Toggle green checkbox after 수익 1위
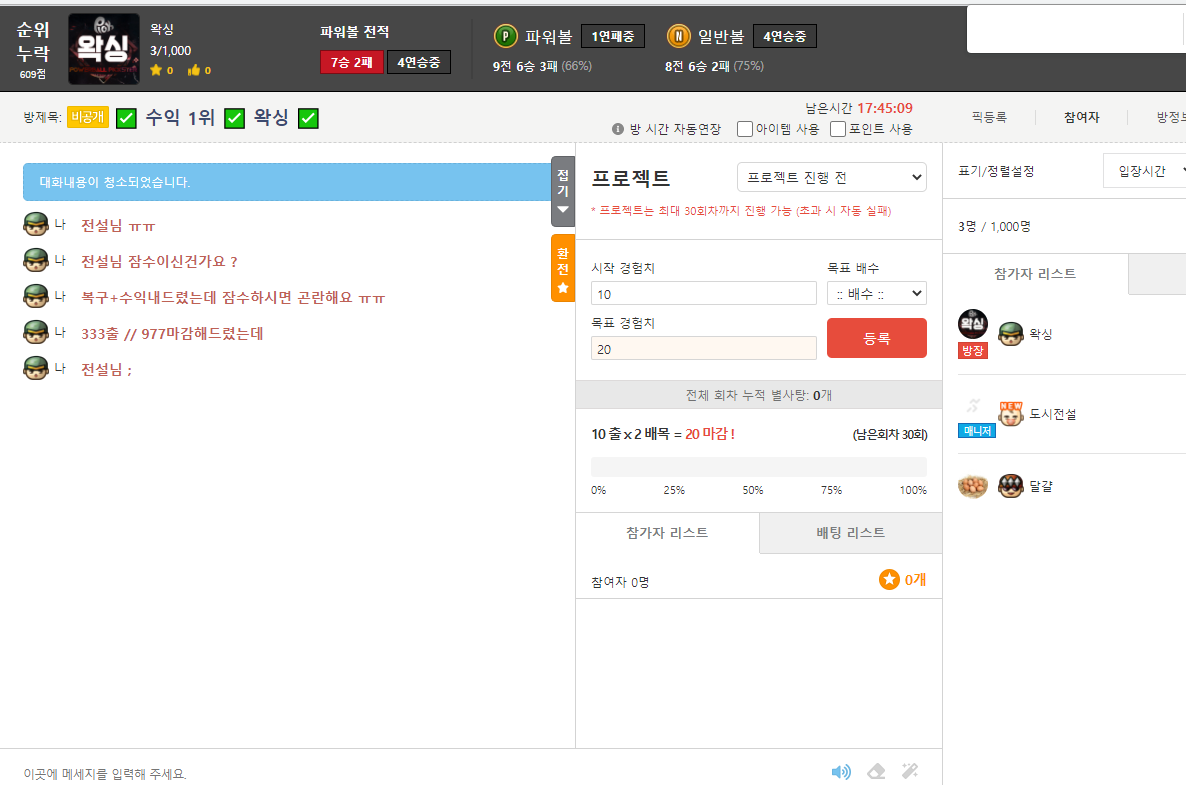Viewport: 1186px width, 785px height. pos(234,119)
